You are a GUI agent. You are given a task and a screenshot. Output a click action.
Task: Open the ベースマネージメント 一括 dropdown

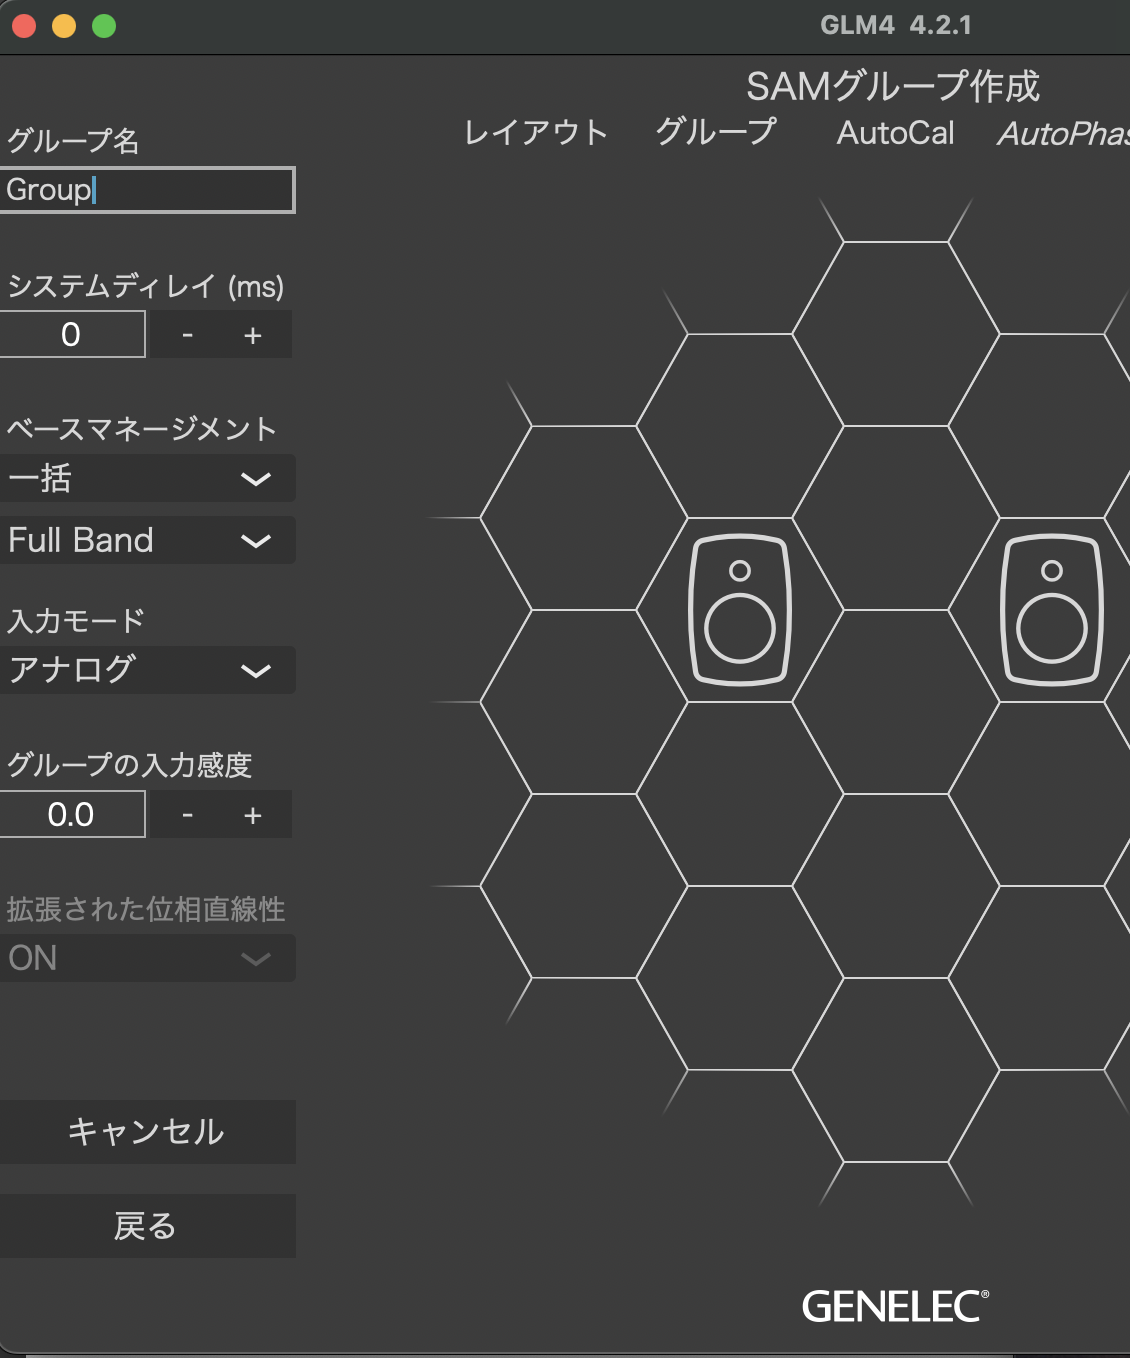148,478
